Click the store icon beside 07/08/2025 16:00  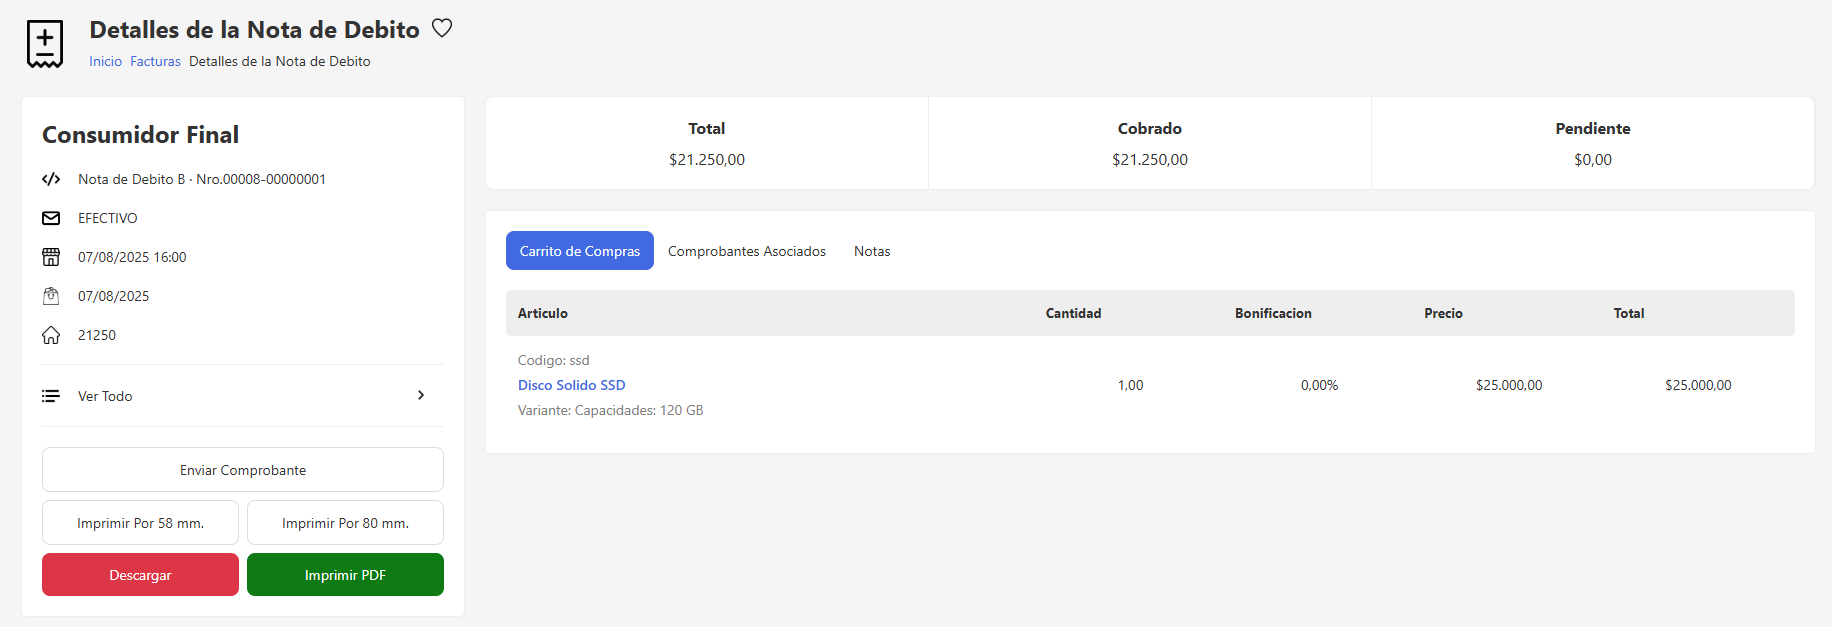(x=51, y=257)
